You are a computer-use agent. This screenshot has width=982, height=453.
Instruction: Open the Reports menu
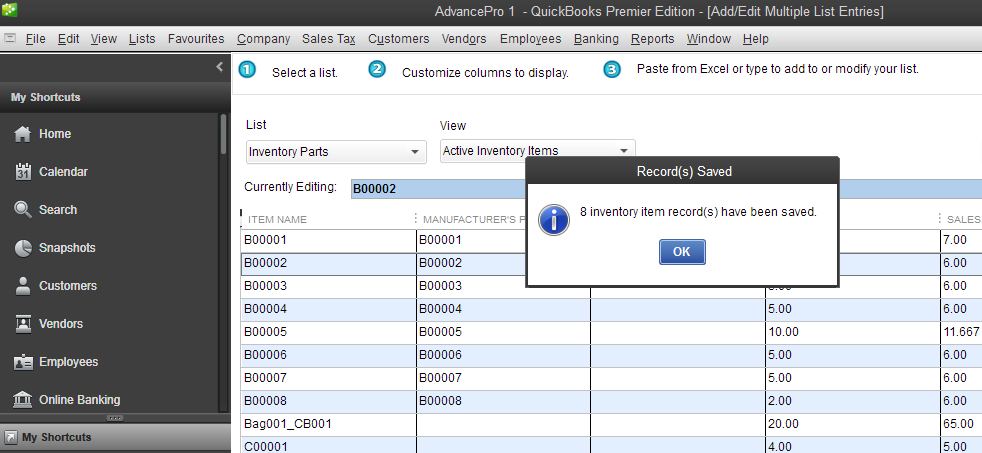(x=652, y=39)
